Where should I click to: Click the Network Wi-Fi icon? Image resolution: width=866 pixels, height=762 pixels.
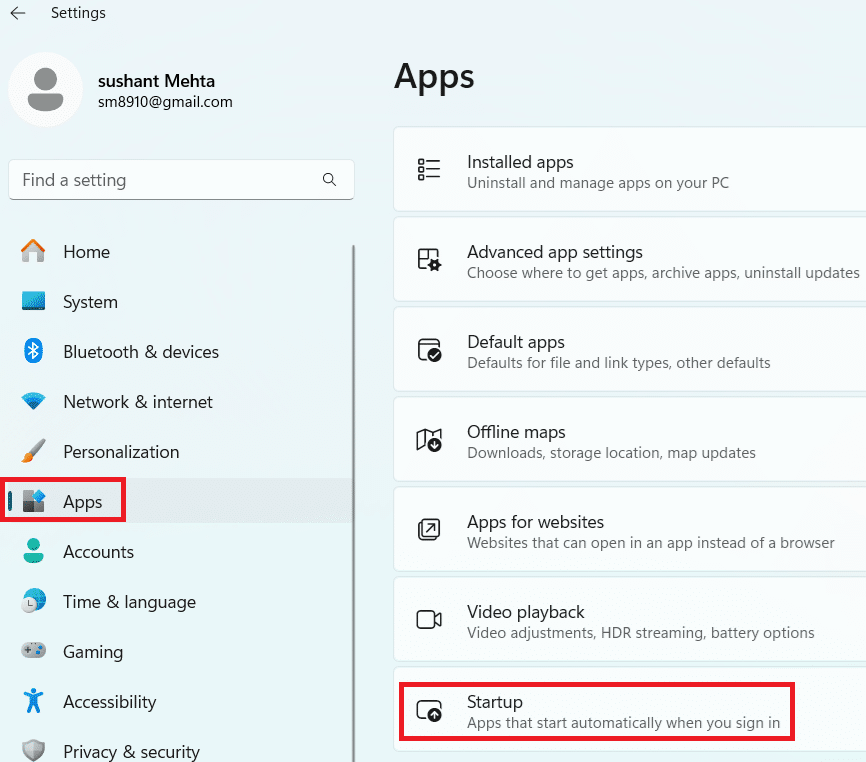pyautogui.click(x=34, y=402)
